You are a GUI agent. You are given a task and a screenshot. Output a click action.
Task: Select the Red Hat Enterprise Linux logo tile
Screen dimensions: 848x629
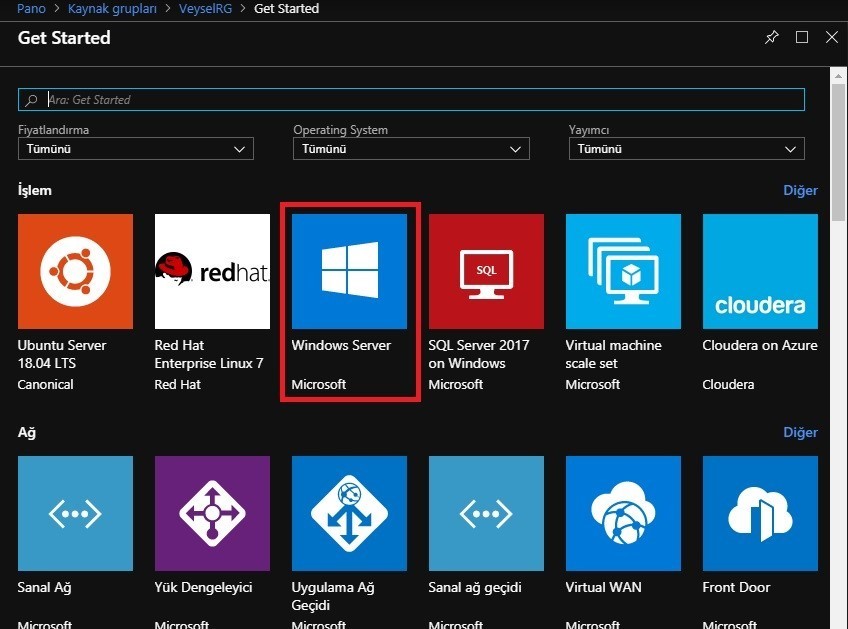[212, 271]
